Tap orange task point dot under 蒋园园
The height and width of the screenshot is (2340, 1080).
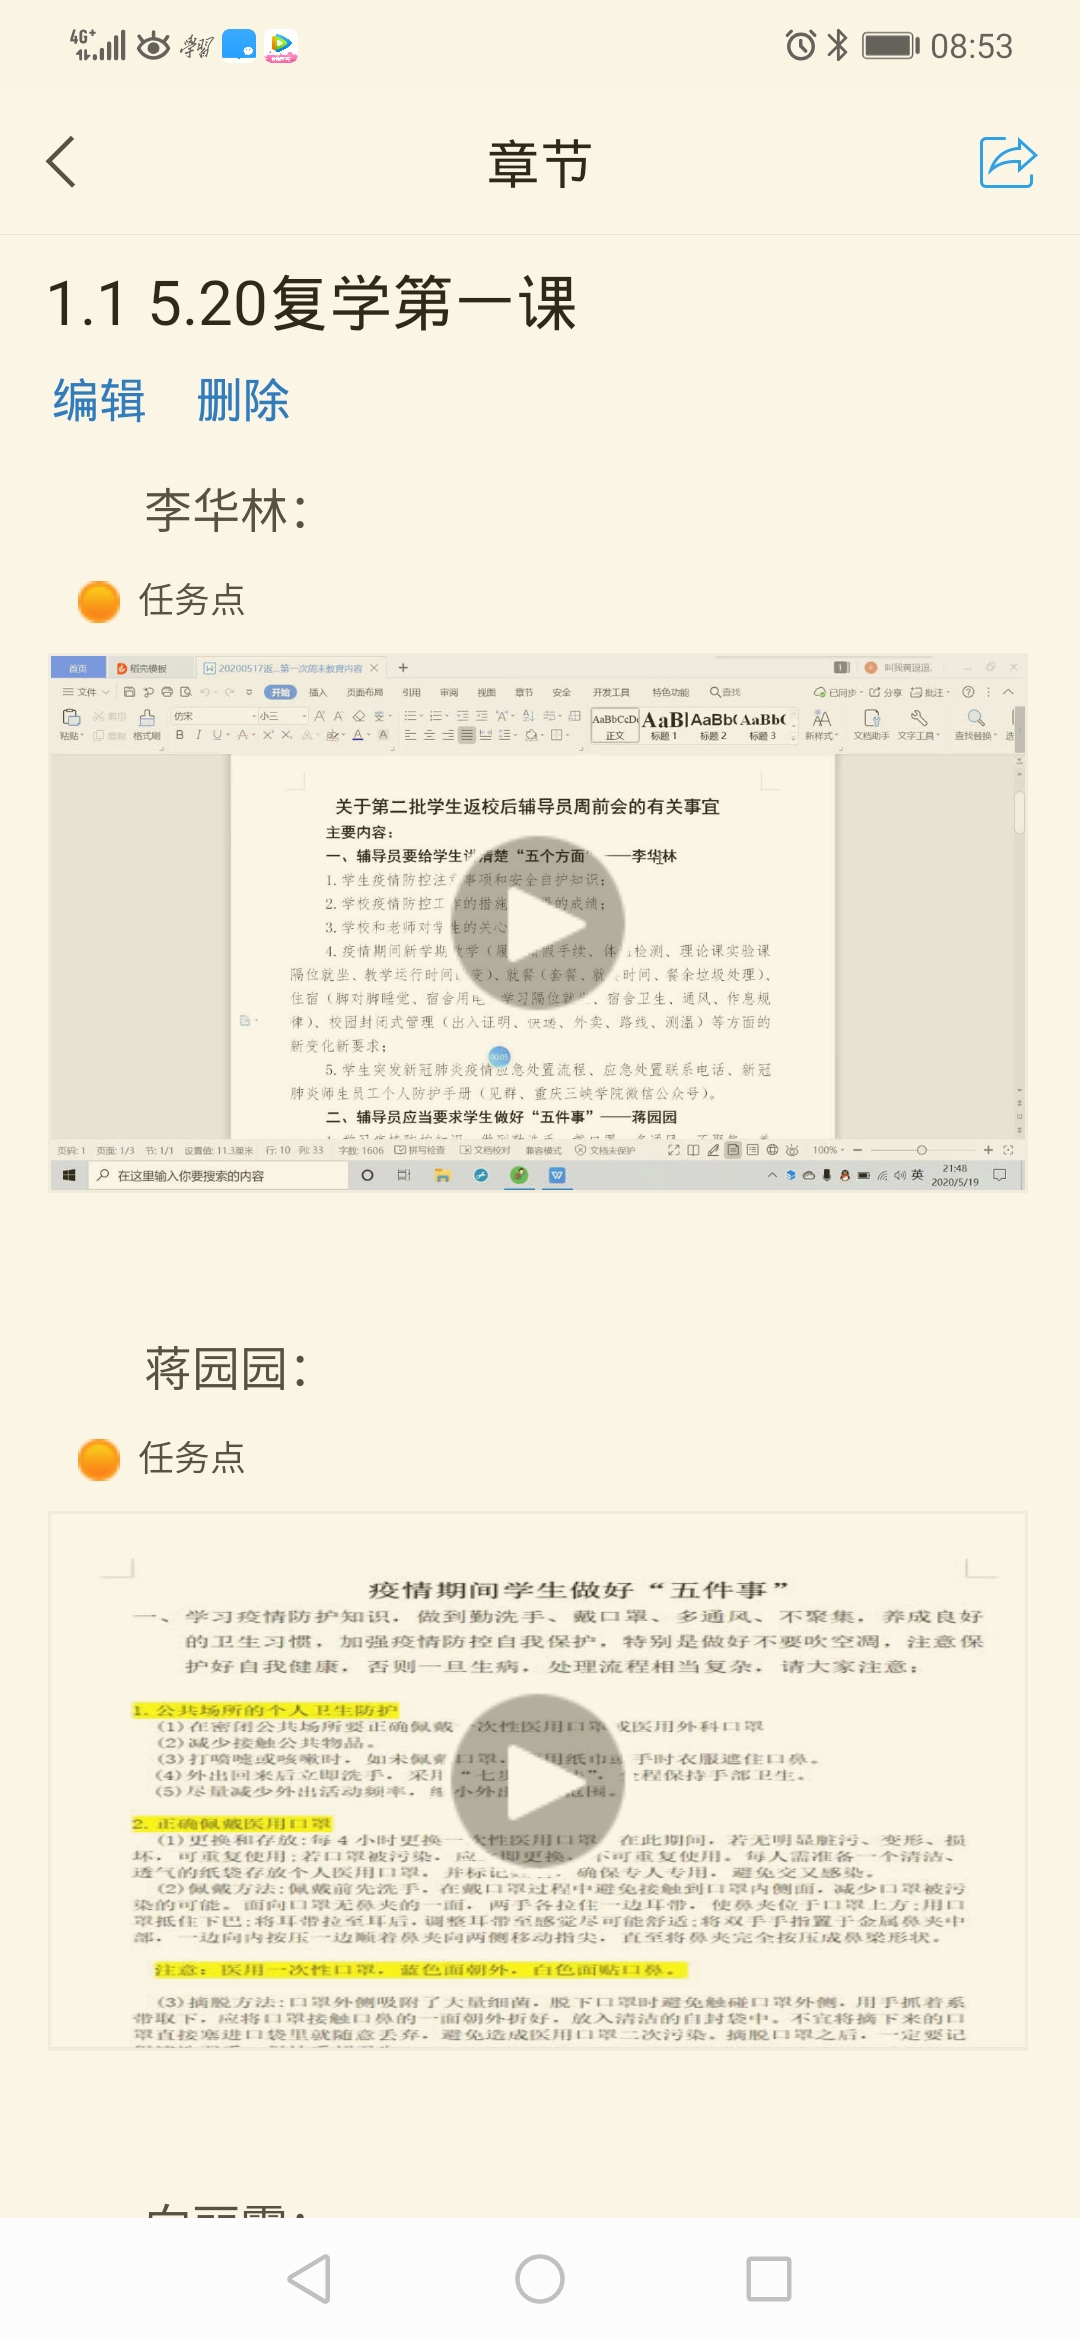tap(99, 1459)
